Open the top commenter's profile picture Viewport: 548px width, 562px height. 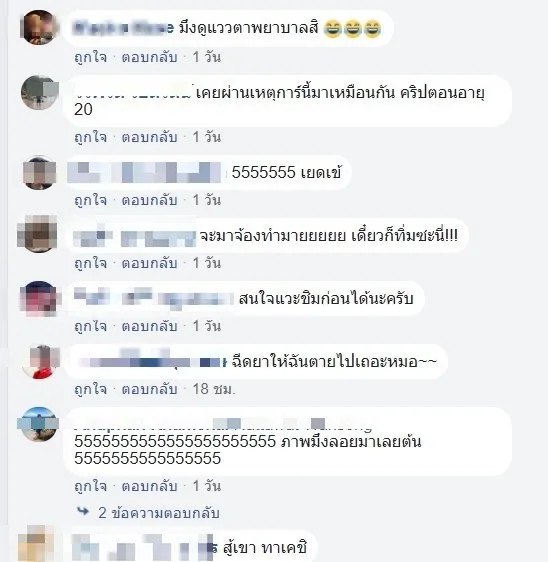tap(39, 28)
